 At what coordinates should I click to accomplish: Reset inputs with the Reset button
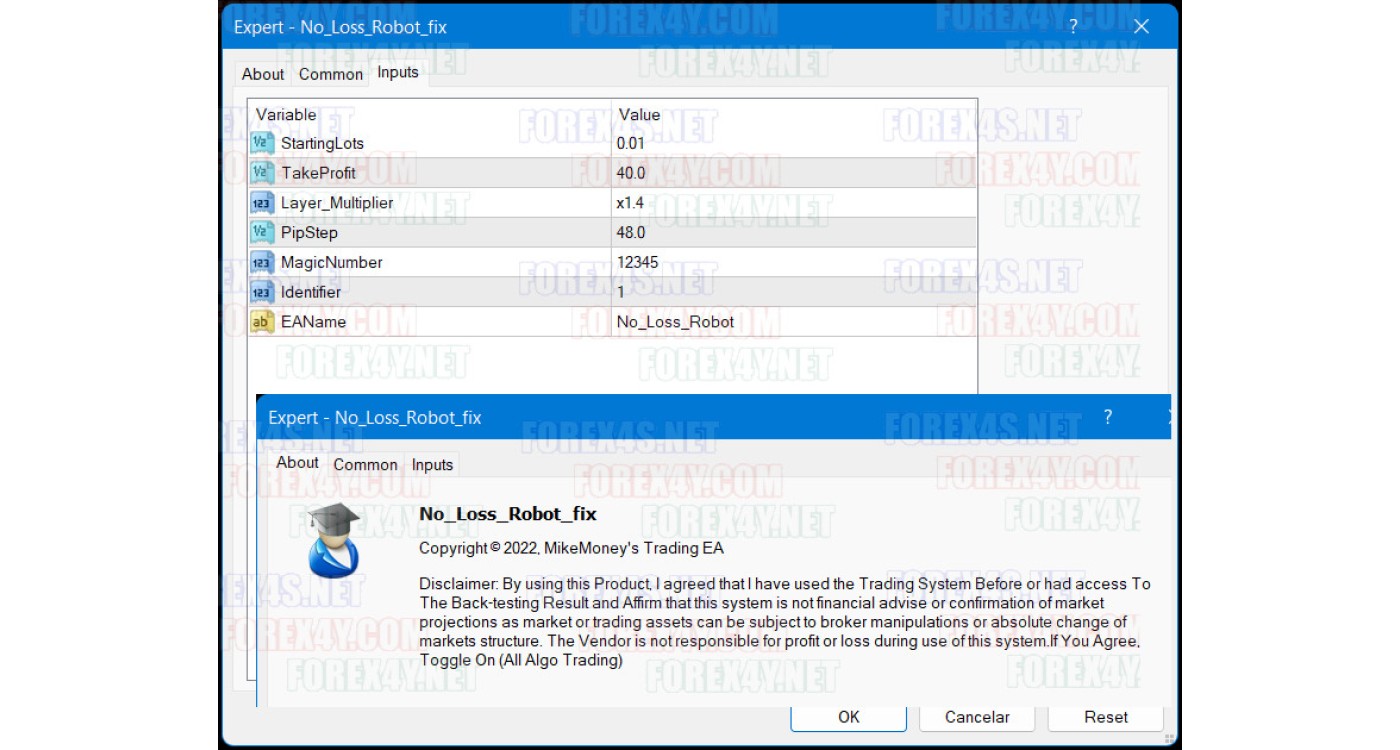point(1105,717)
